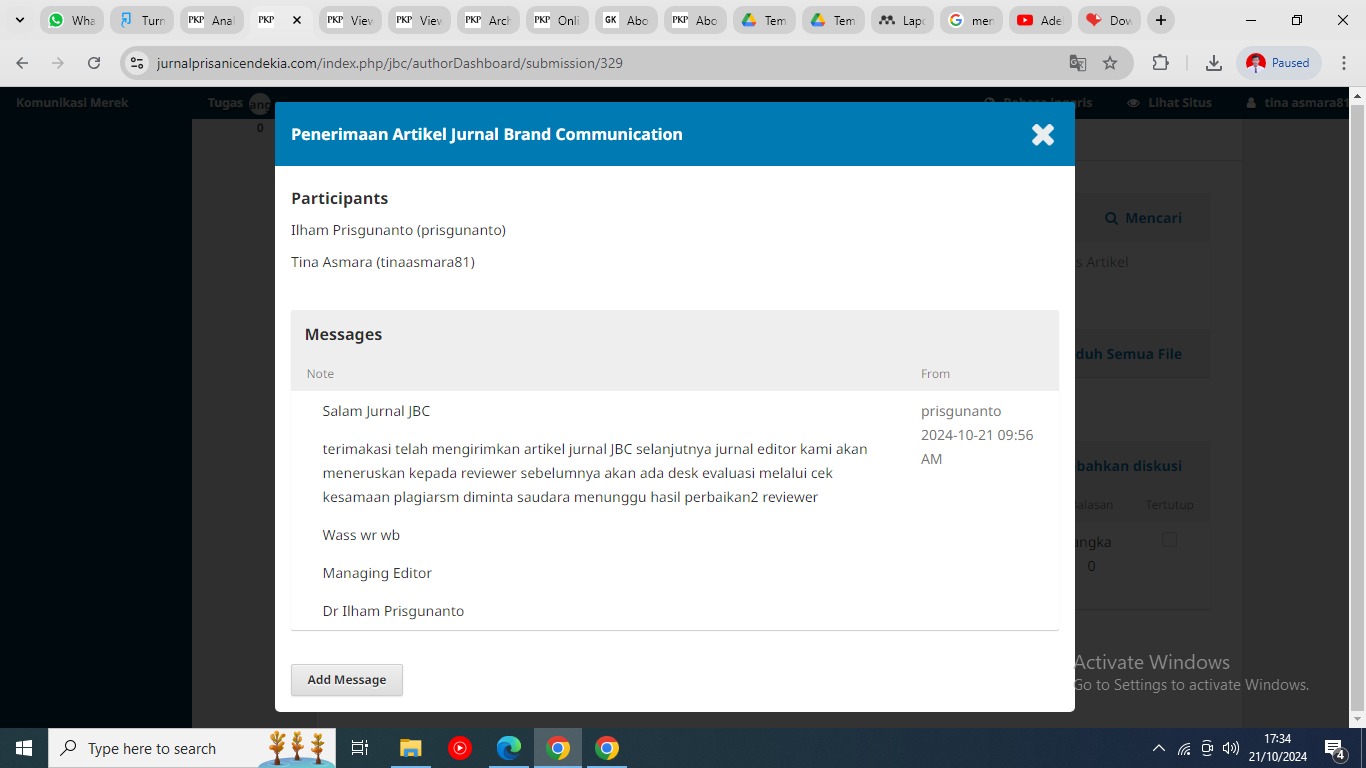Close the Penerimaan Artikel dialog with the X
Image resolution: width=1366 pixels, height=768 pixels.
coord(1043,135)
